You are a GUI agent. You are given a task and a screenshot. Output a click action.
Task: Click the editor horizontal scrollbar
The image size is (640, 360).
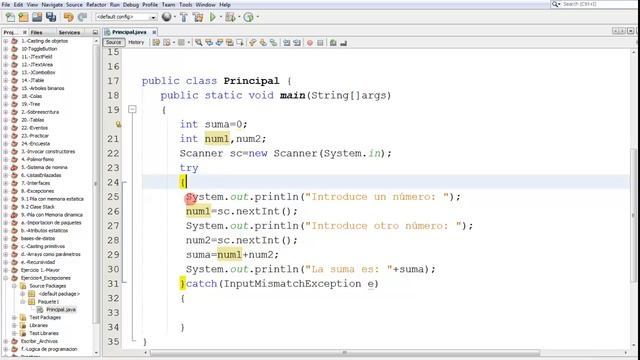(x=345, y=353)
